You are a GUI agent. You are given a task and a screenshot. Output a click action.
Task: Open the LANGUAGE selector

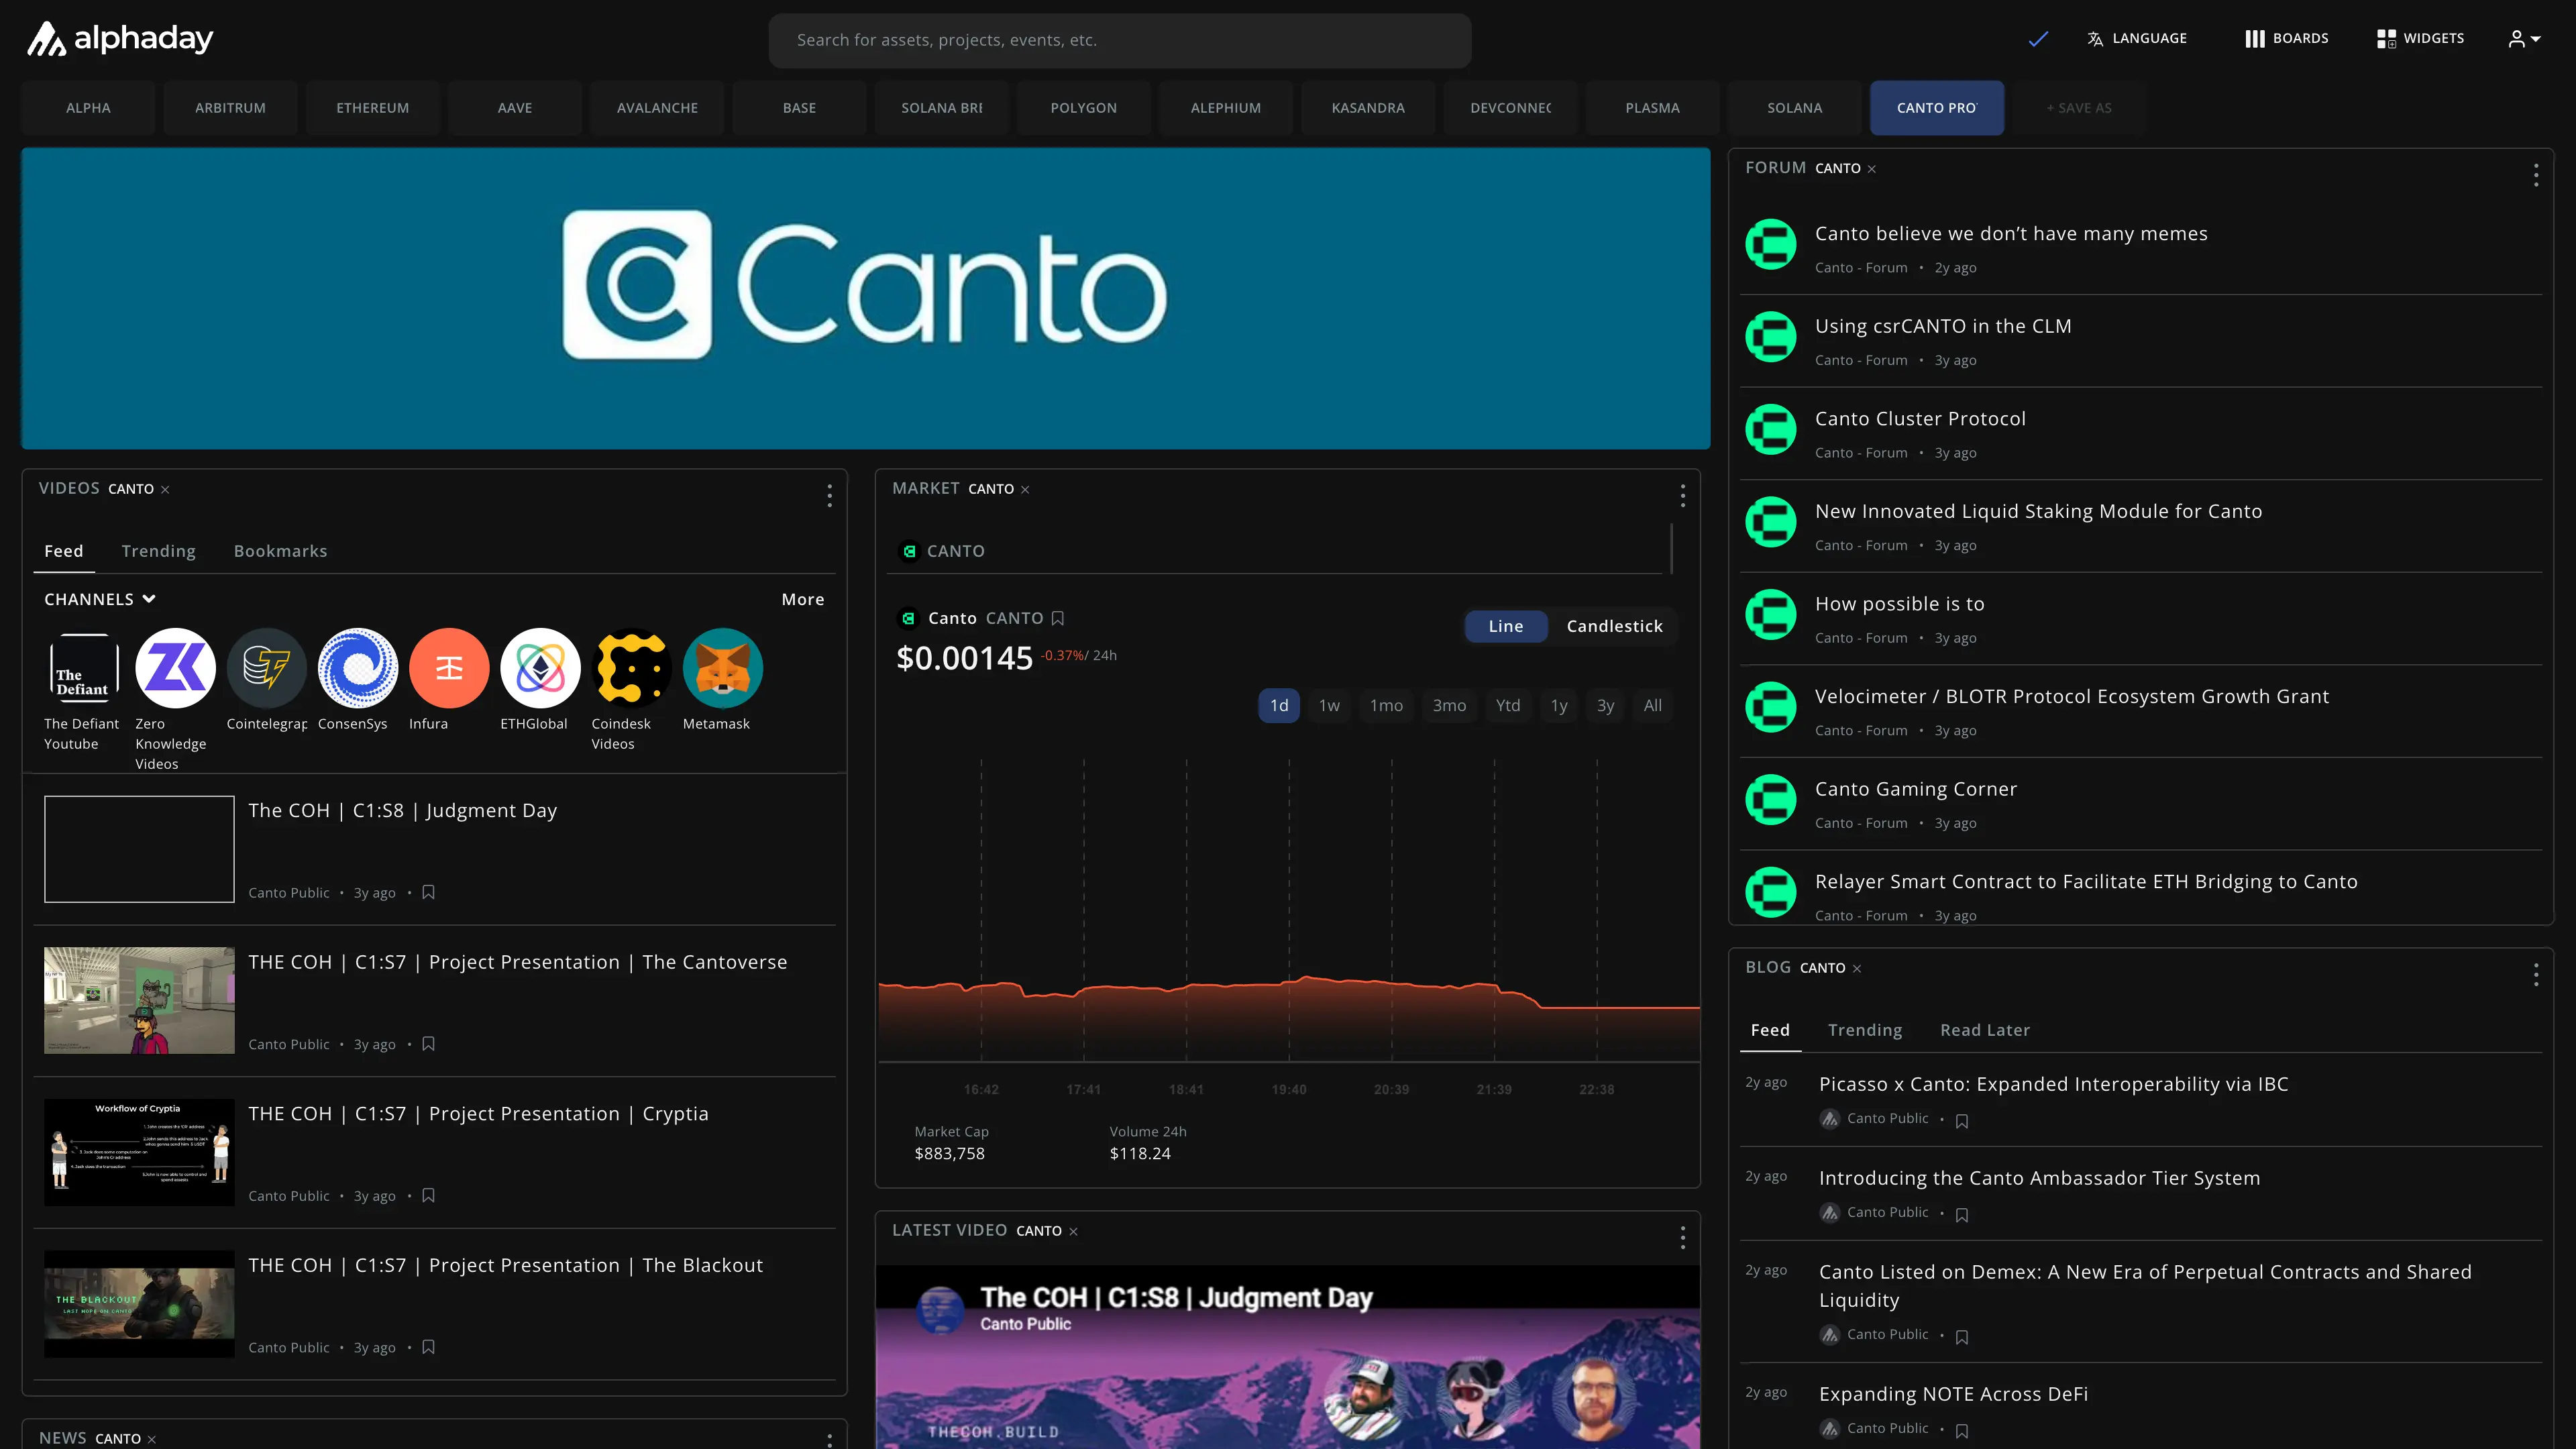2138,39
